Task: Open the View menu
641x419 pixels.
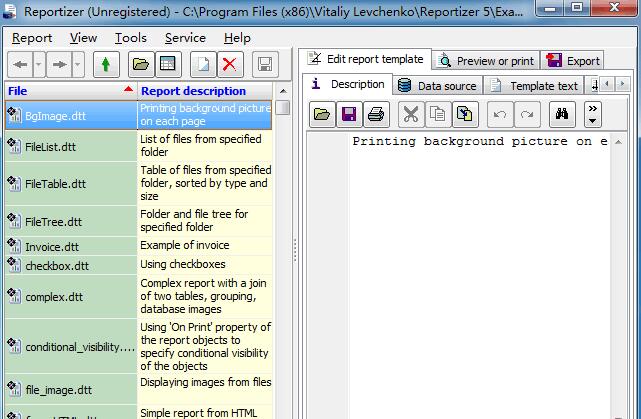Action: (x=83, y=38)
